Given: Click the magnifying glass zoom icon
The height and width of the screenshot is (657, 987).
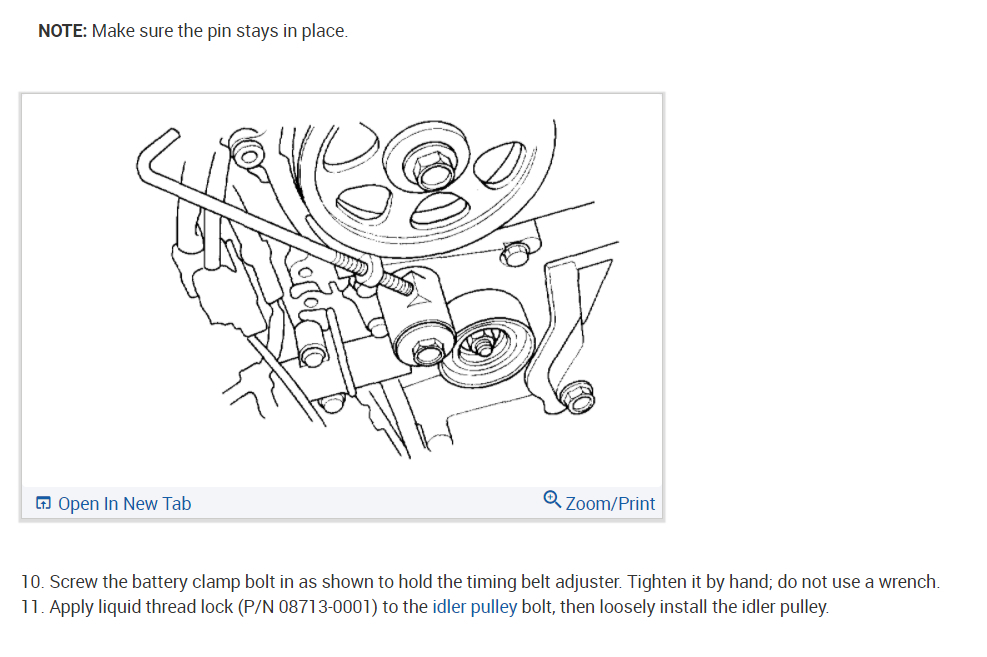Looking at the screenshot, I should (552, 499).
